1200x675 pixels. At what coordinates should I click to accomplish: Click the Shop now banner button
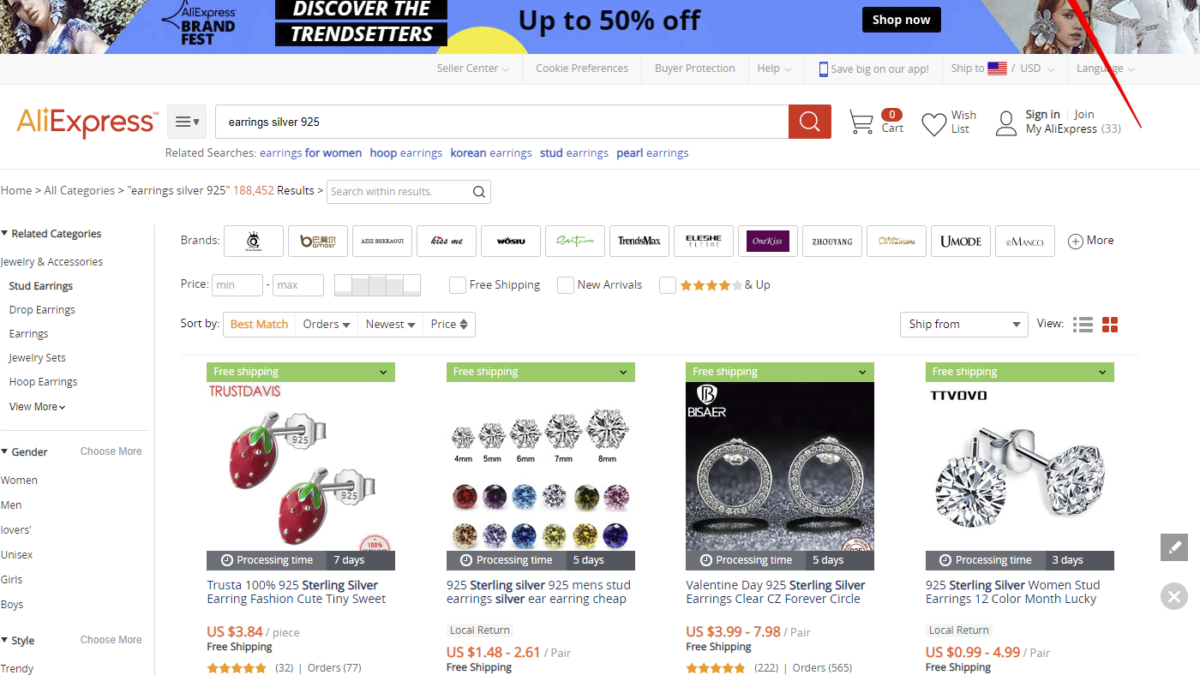pyautogui.click(x=901, y=20)
